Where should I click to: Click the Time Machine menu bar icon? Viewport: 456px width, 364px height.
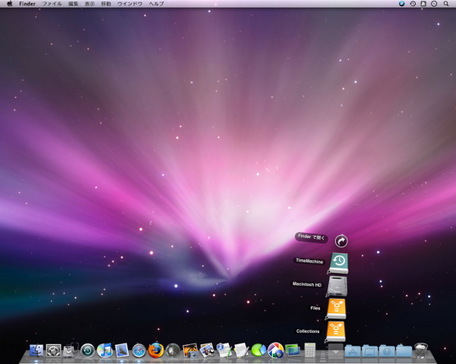tap(413, 4)
